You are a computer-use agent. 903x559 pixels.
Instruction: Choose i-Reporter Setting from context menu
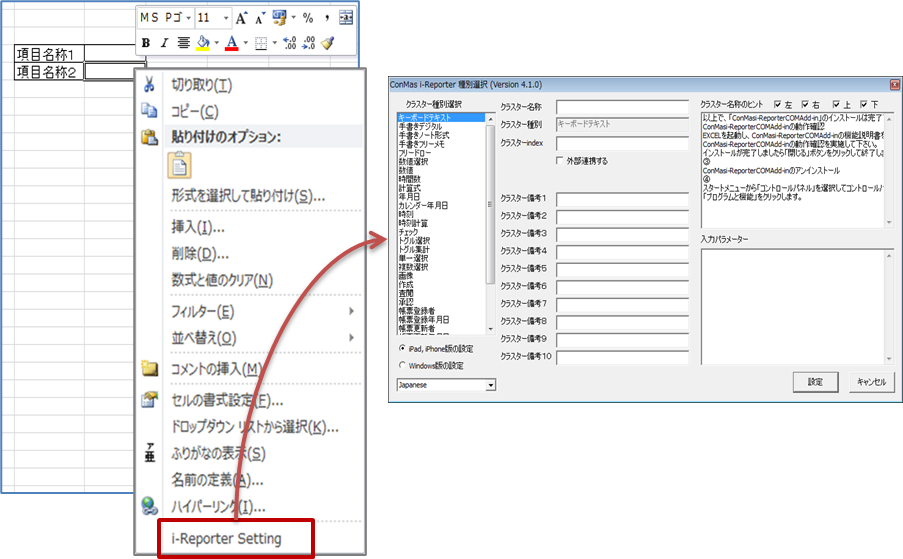[x=226, y=538]
